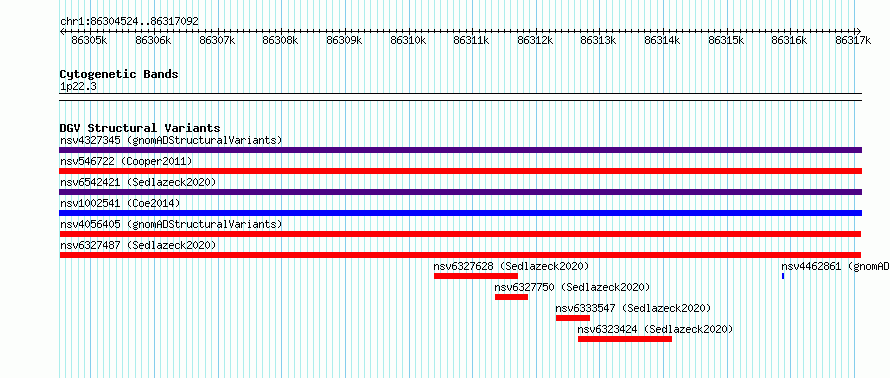
Task: Select the blue bar under nsv1002541
Action: 460,213
